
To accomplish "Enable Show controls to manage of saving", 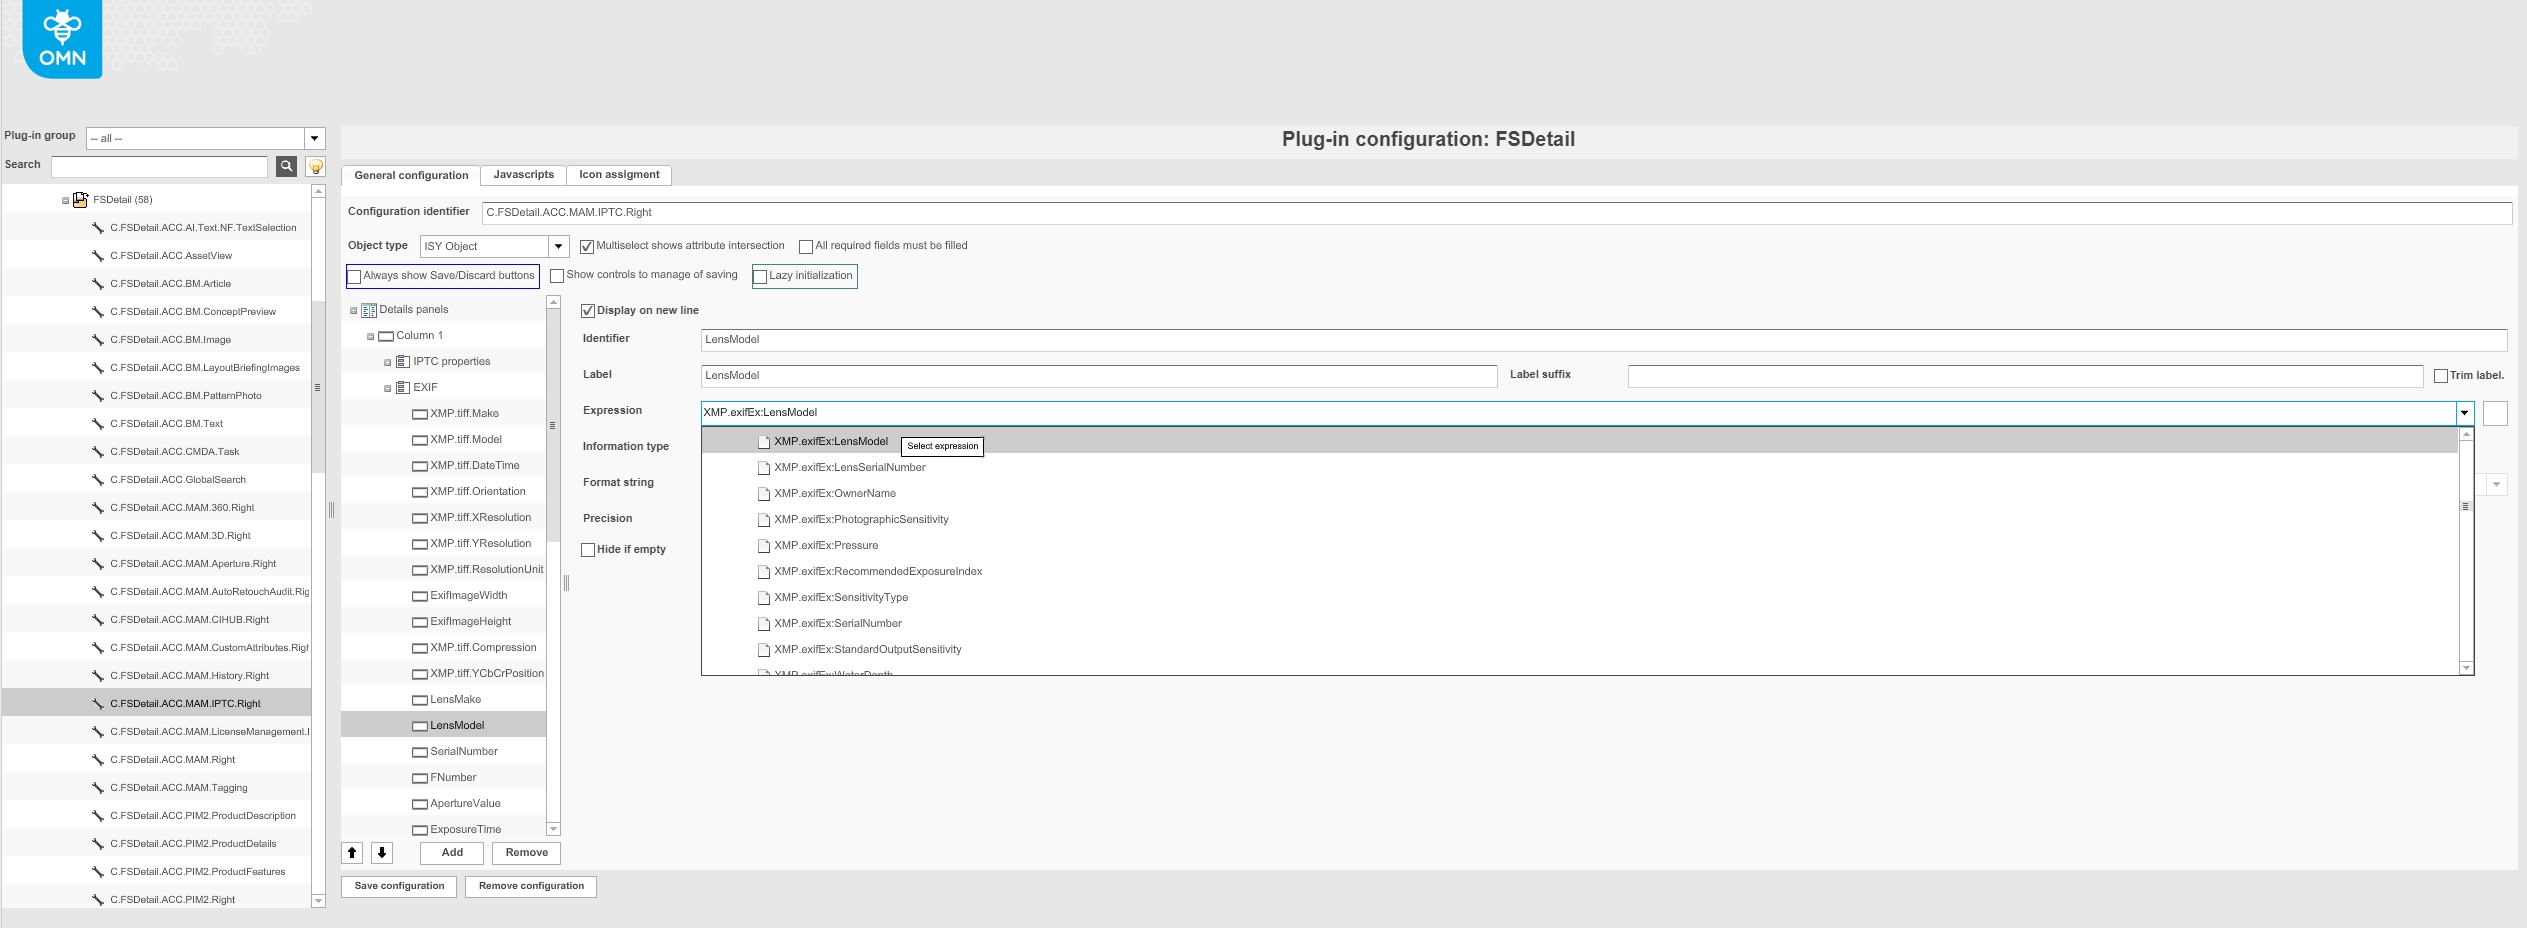I will pos(557,276).
